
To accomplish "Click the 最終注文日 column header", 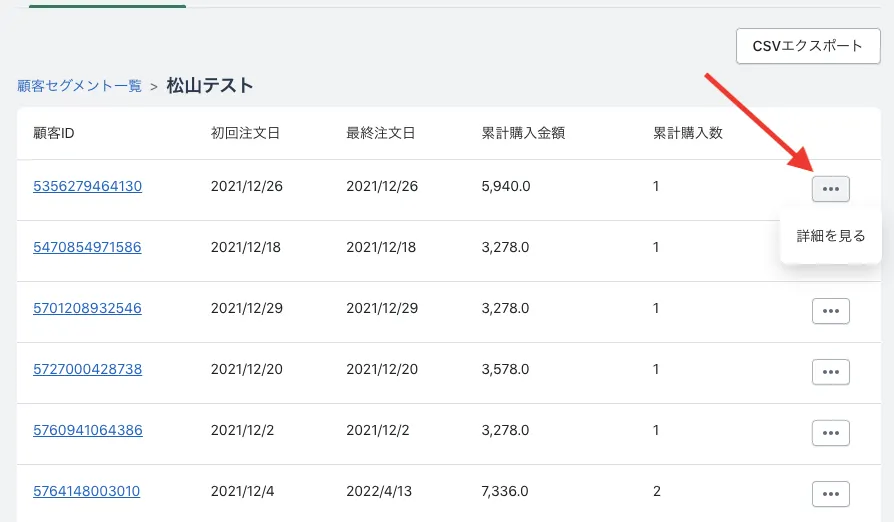I will click(380, 133).
